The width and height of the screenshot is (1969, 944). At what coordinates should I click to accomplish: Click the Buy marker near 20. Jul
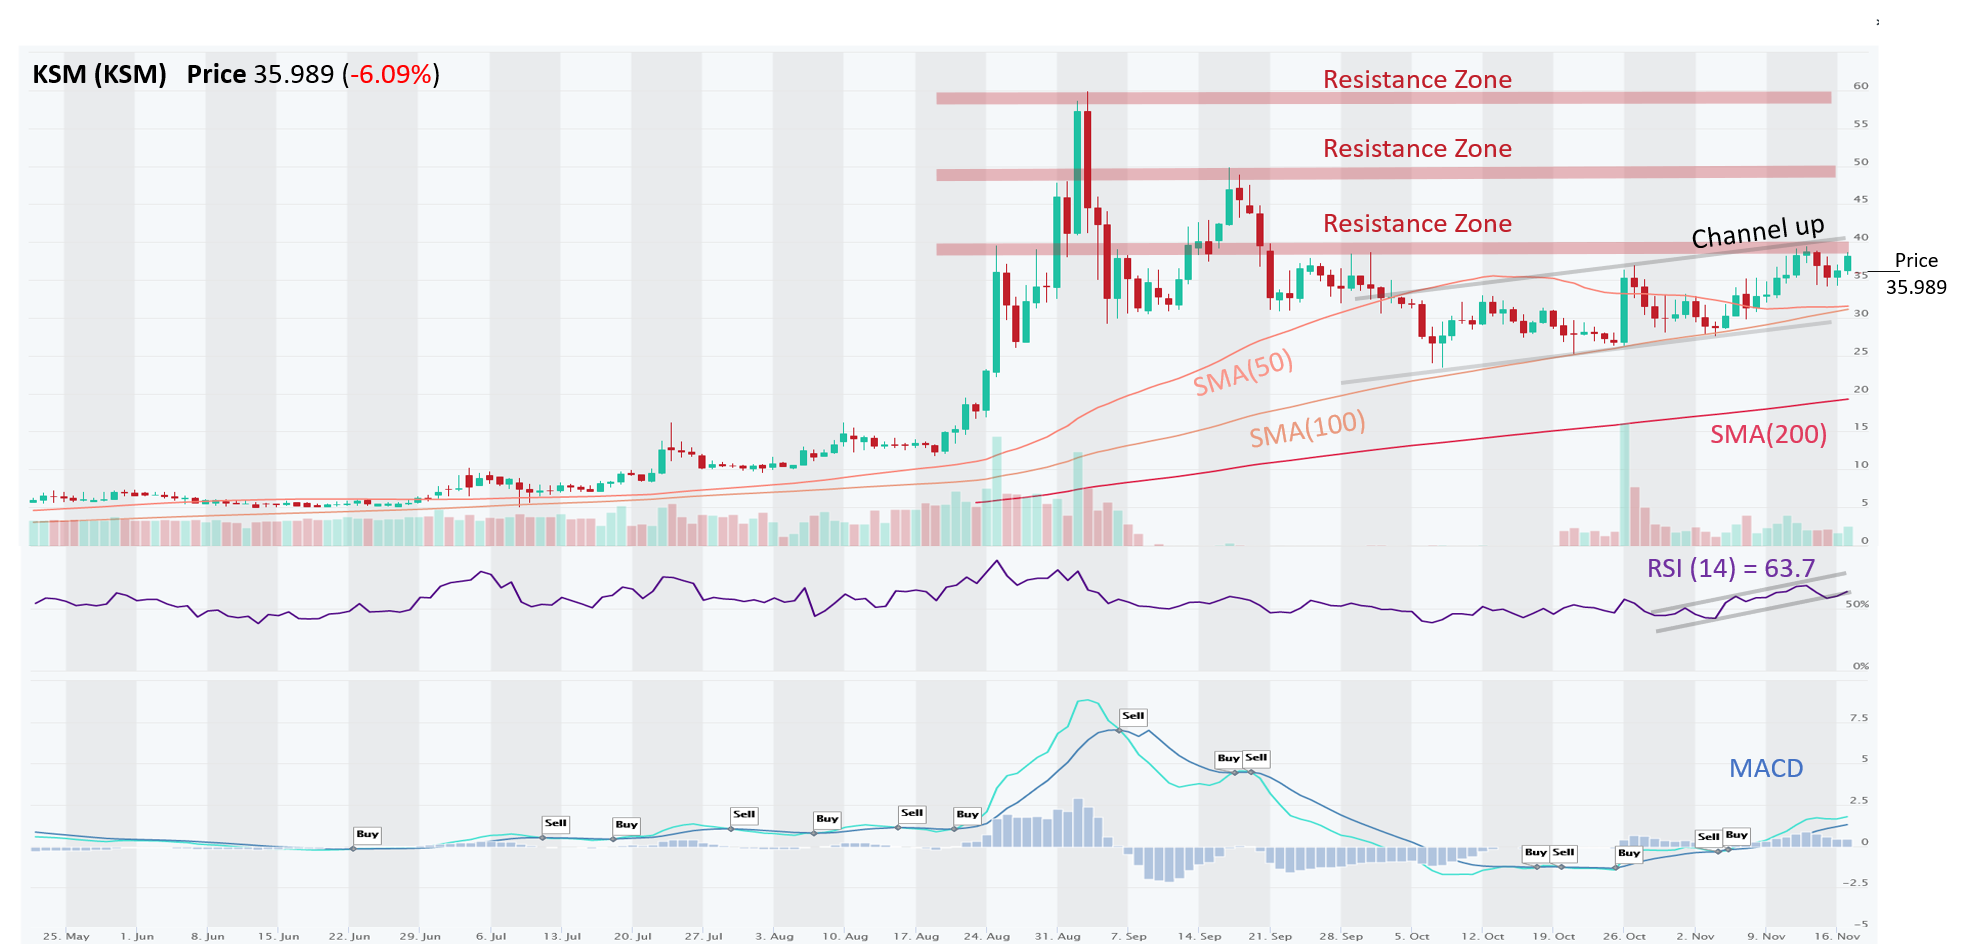626,825
